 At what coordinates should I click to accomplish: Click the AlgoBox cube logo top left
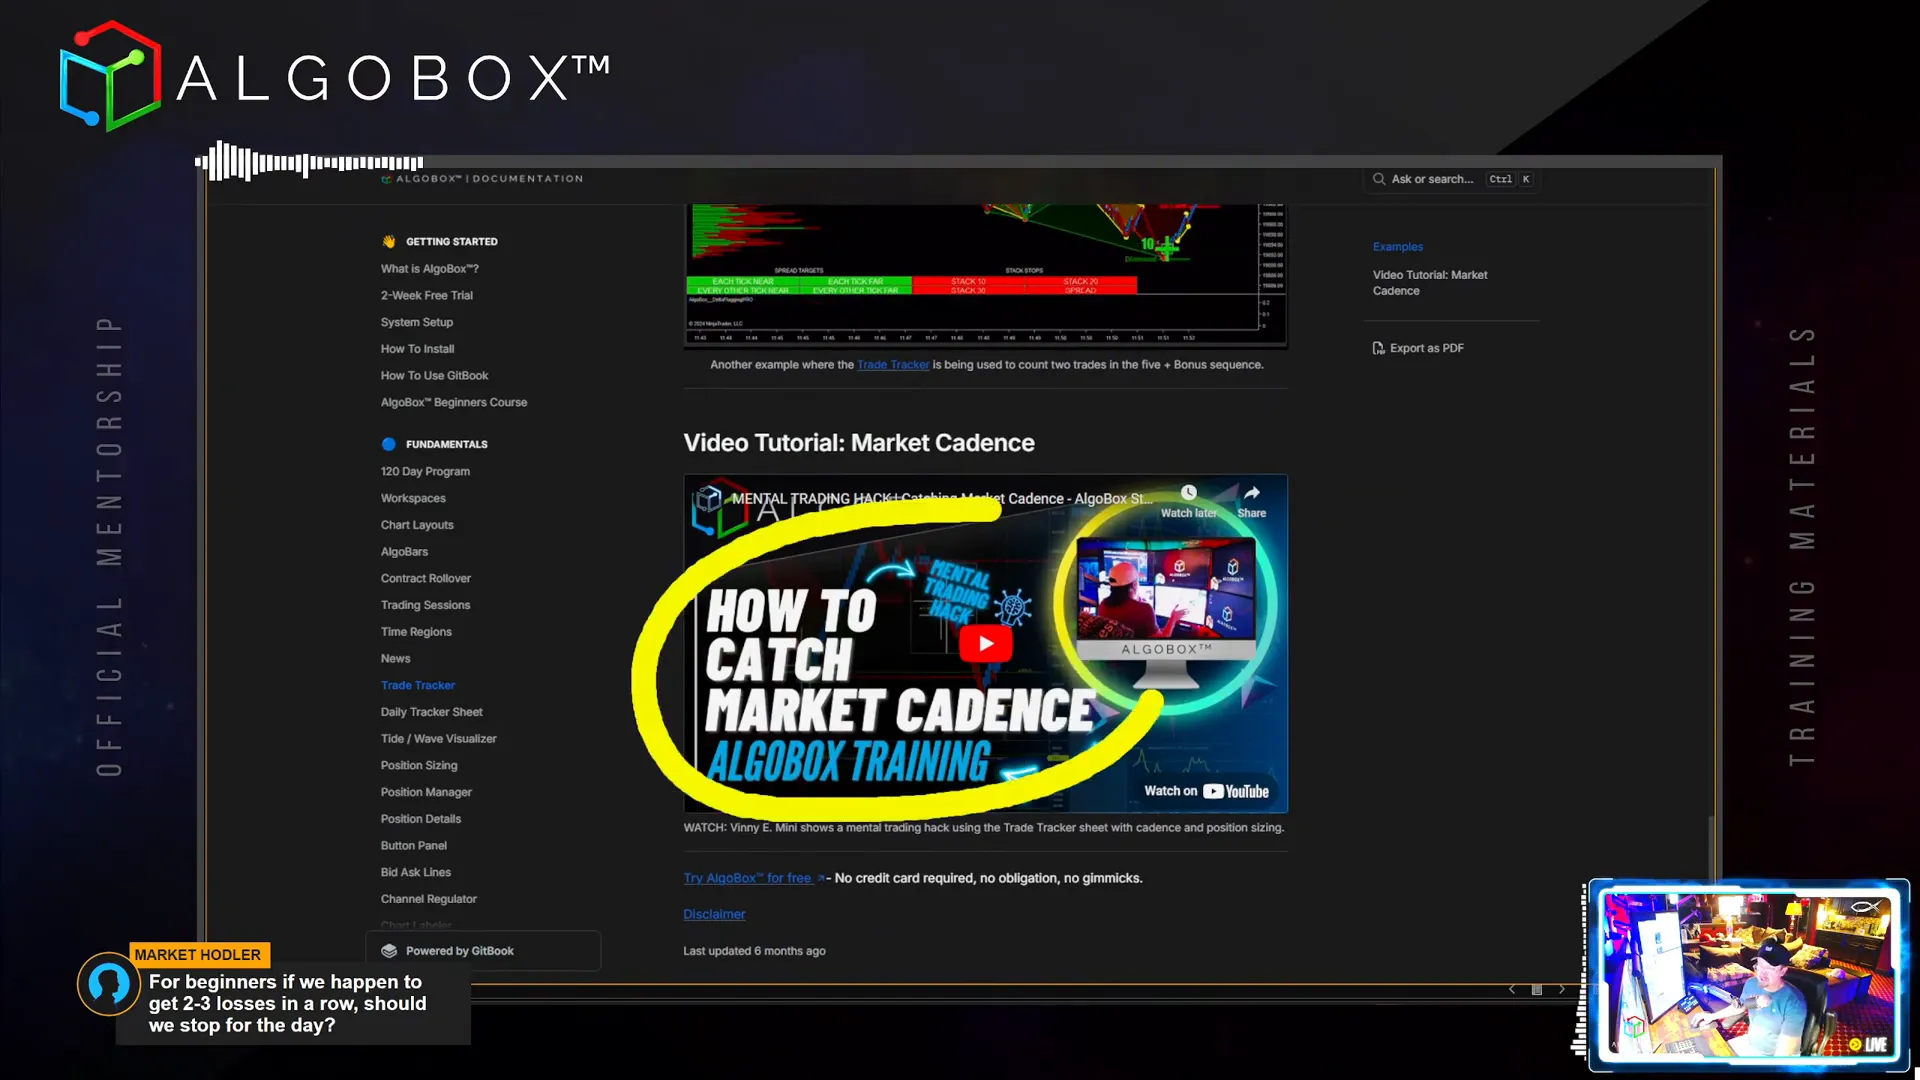pos(110,76)
